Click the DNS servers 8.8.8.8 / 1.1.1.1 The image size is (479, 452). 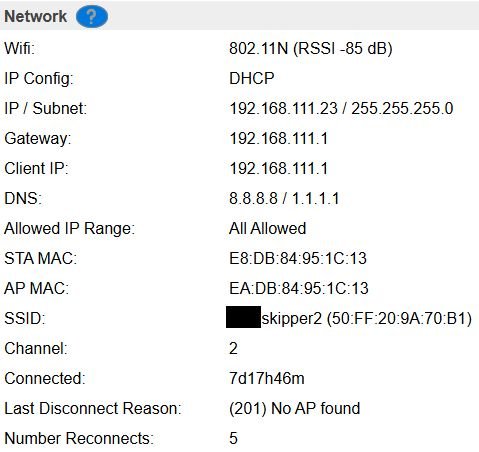pos(284,198)
